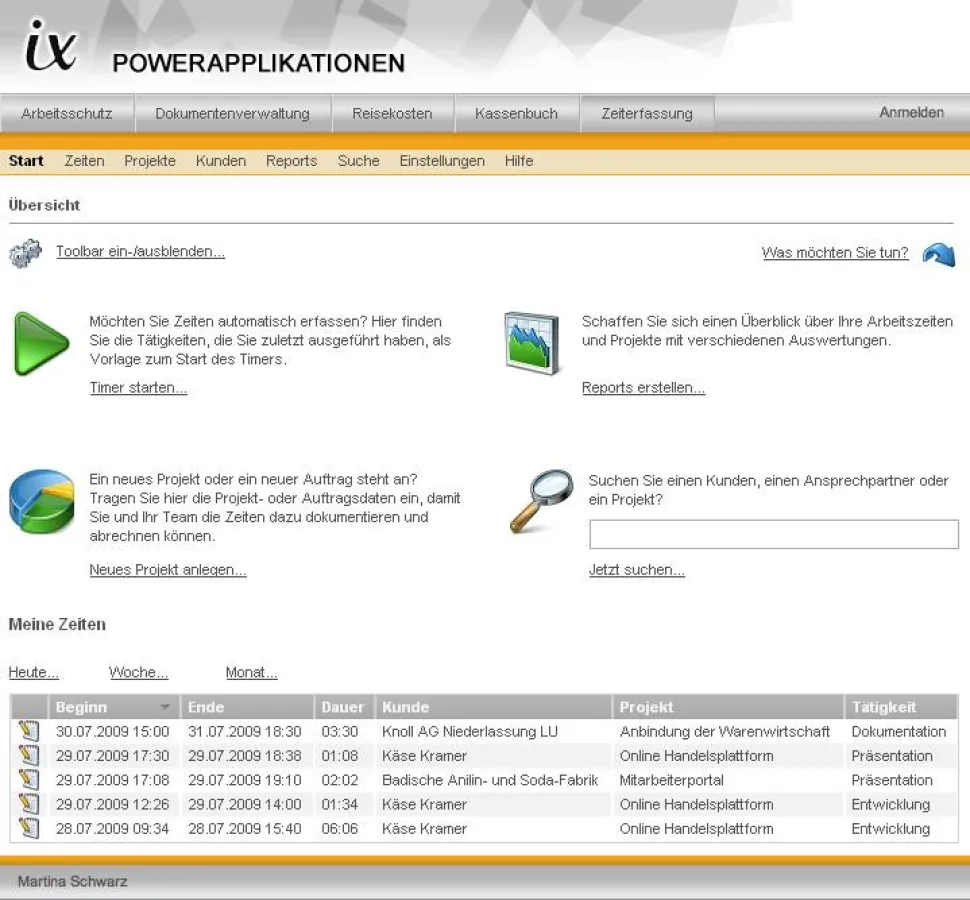The width and height of the screenshot is (970, 900).
Task: Click the Anmelden button
Action: (x=911, y=113)
